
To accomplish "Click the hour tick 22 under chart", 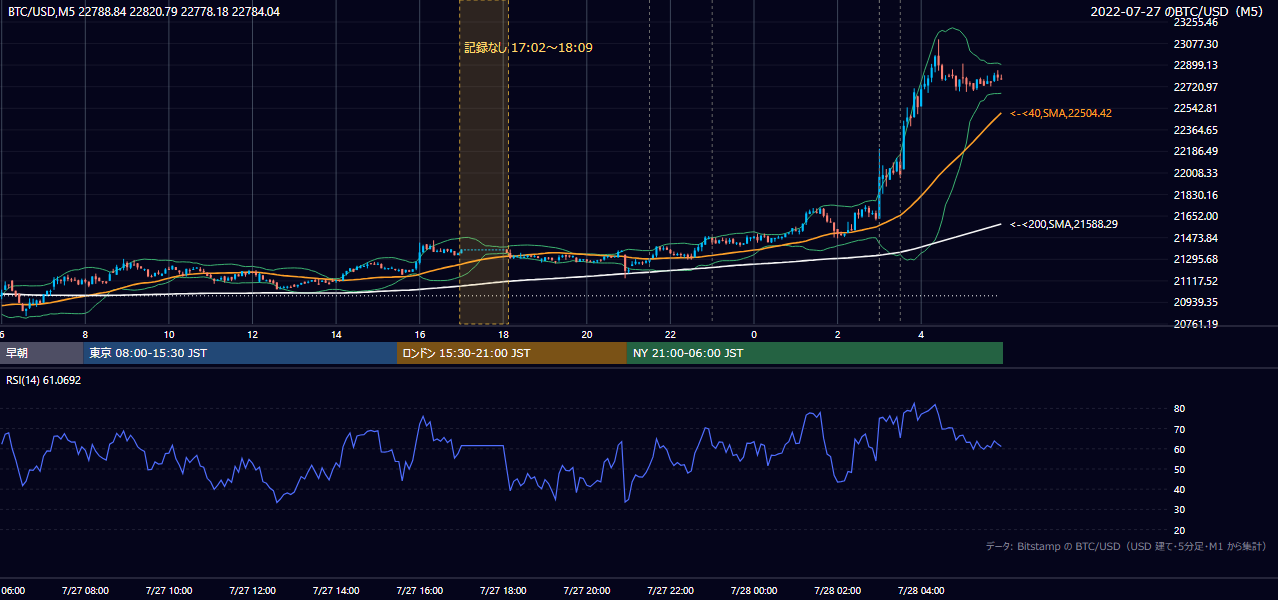I will click(x=671, y=334).
